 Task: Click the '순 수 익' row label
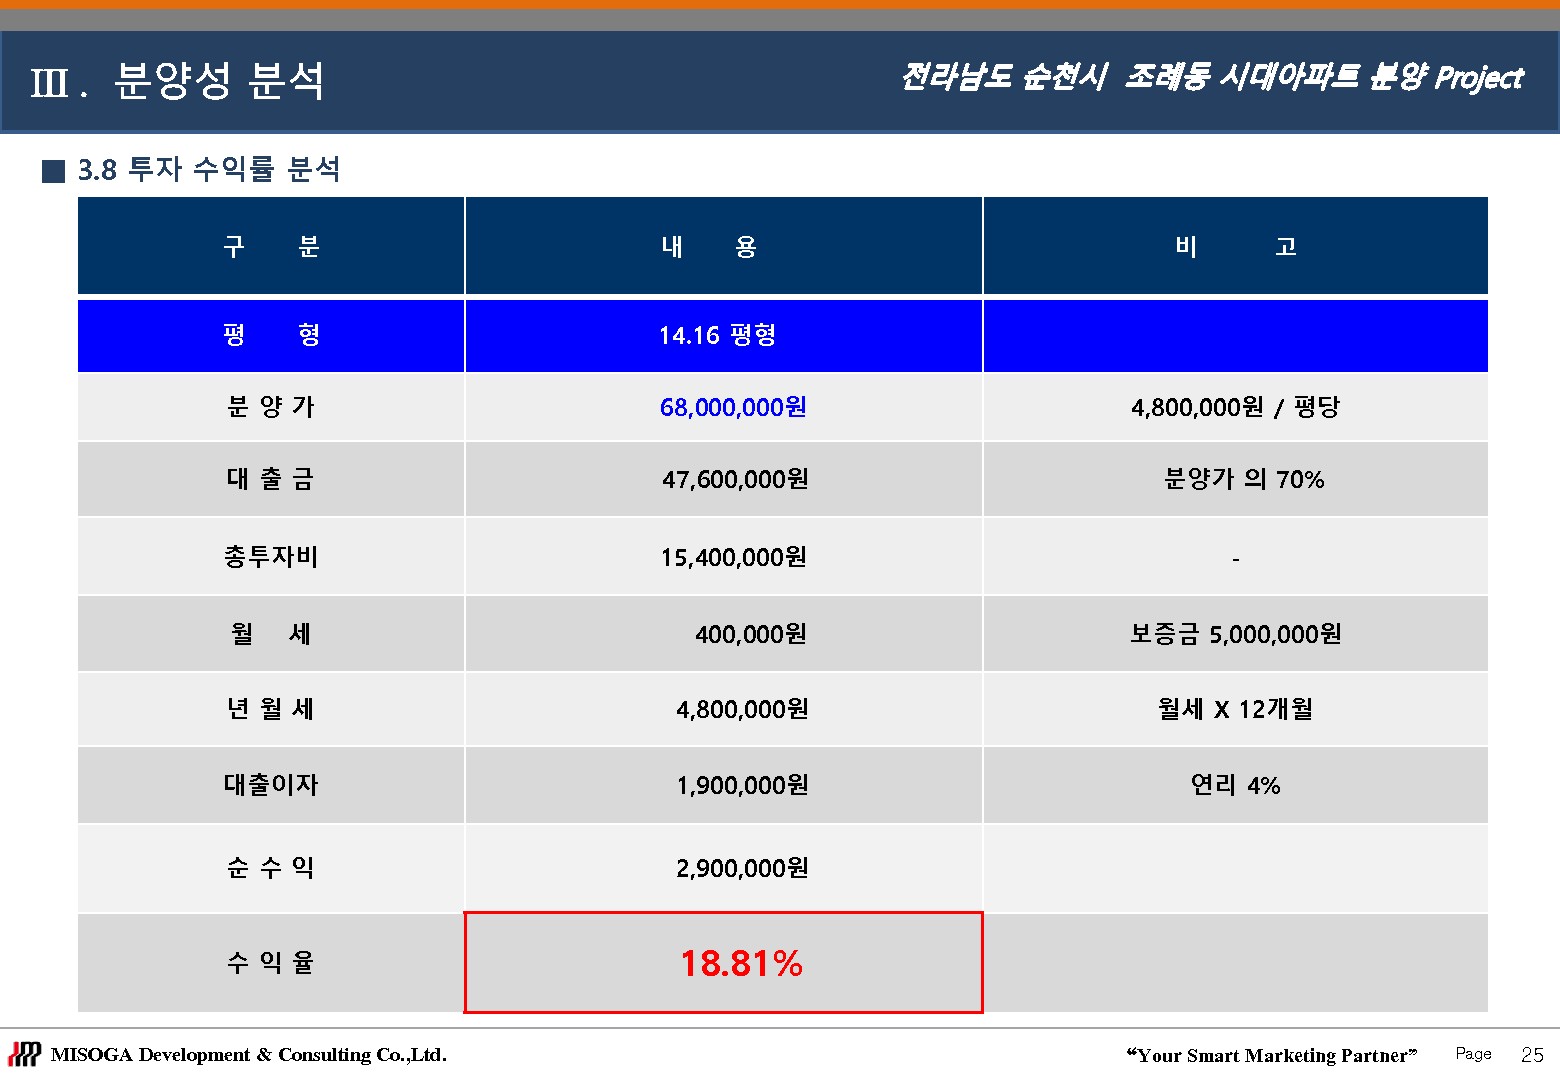click(x=271, y=867)
